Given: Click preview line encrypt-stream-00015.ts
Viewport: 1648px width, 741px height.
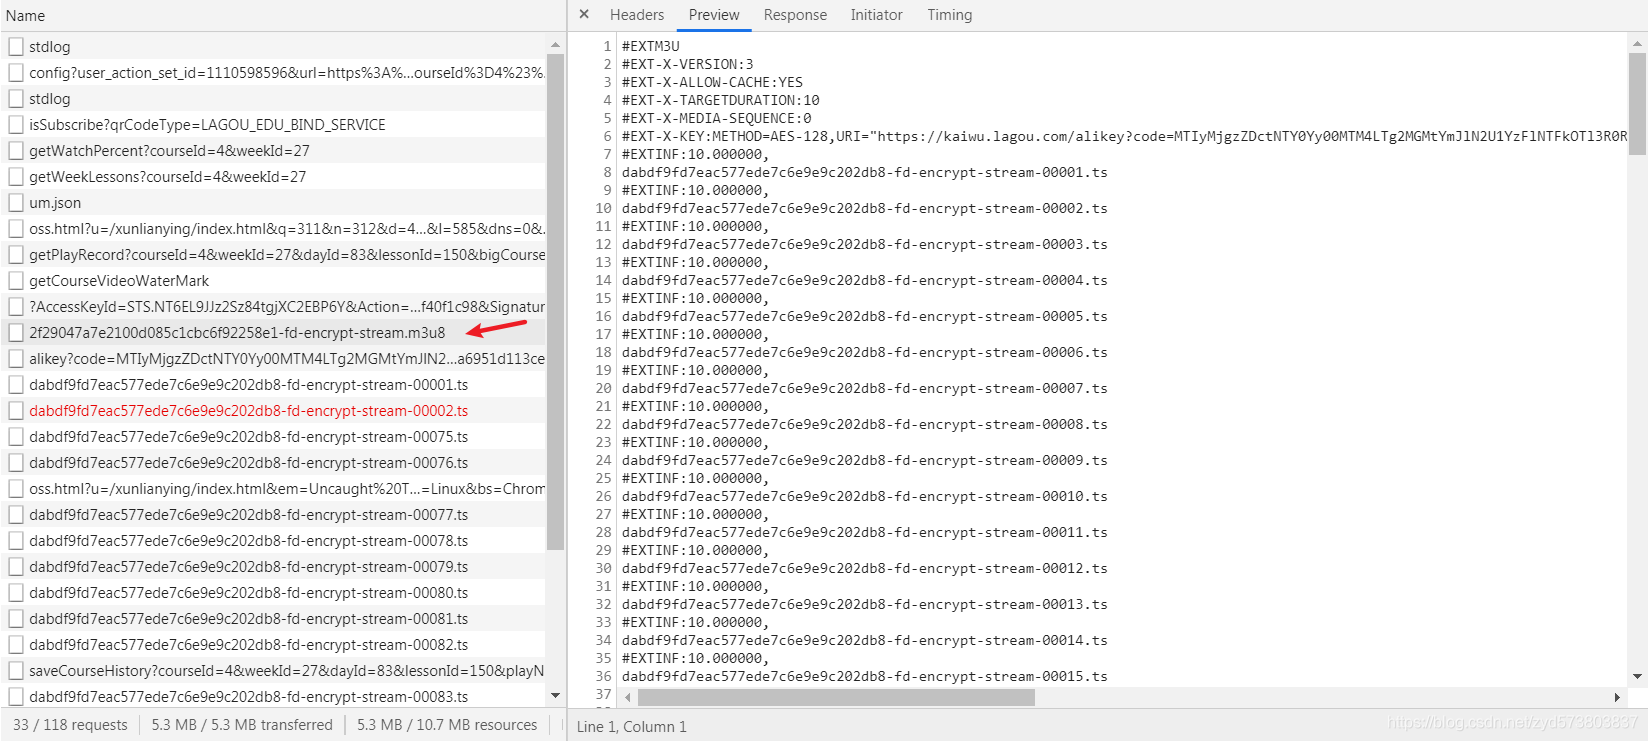Looking at the screenshot, I should pos(865,677).
